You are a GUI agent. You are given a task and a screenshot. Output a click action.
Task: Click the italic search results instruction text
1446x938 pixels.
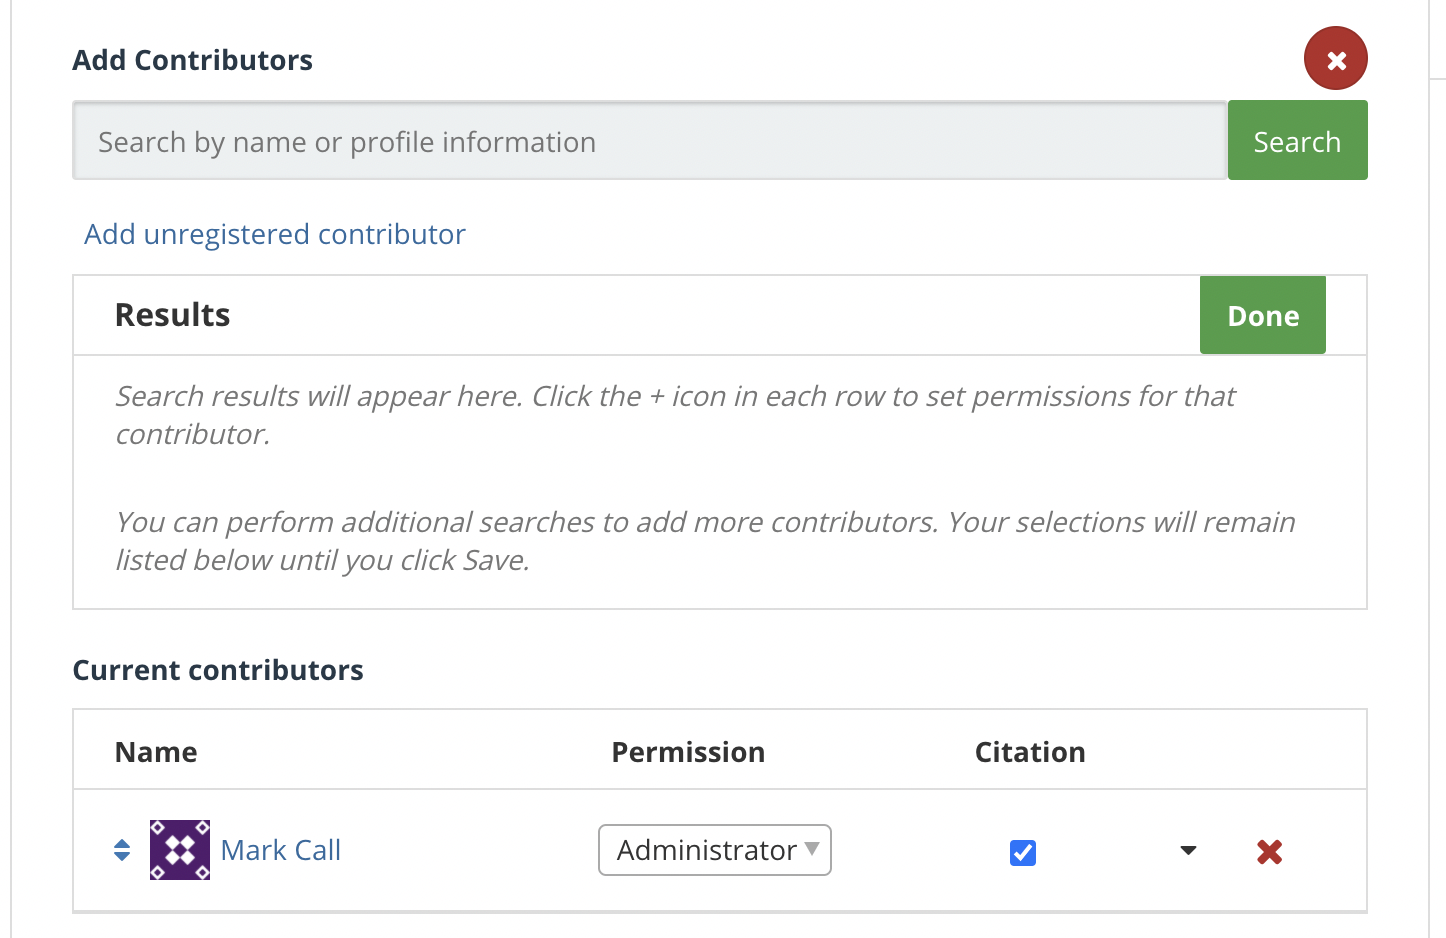coord(676,415)
